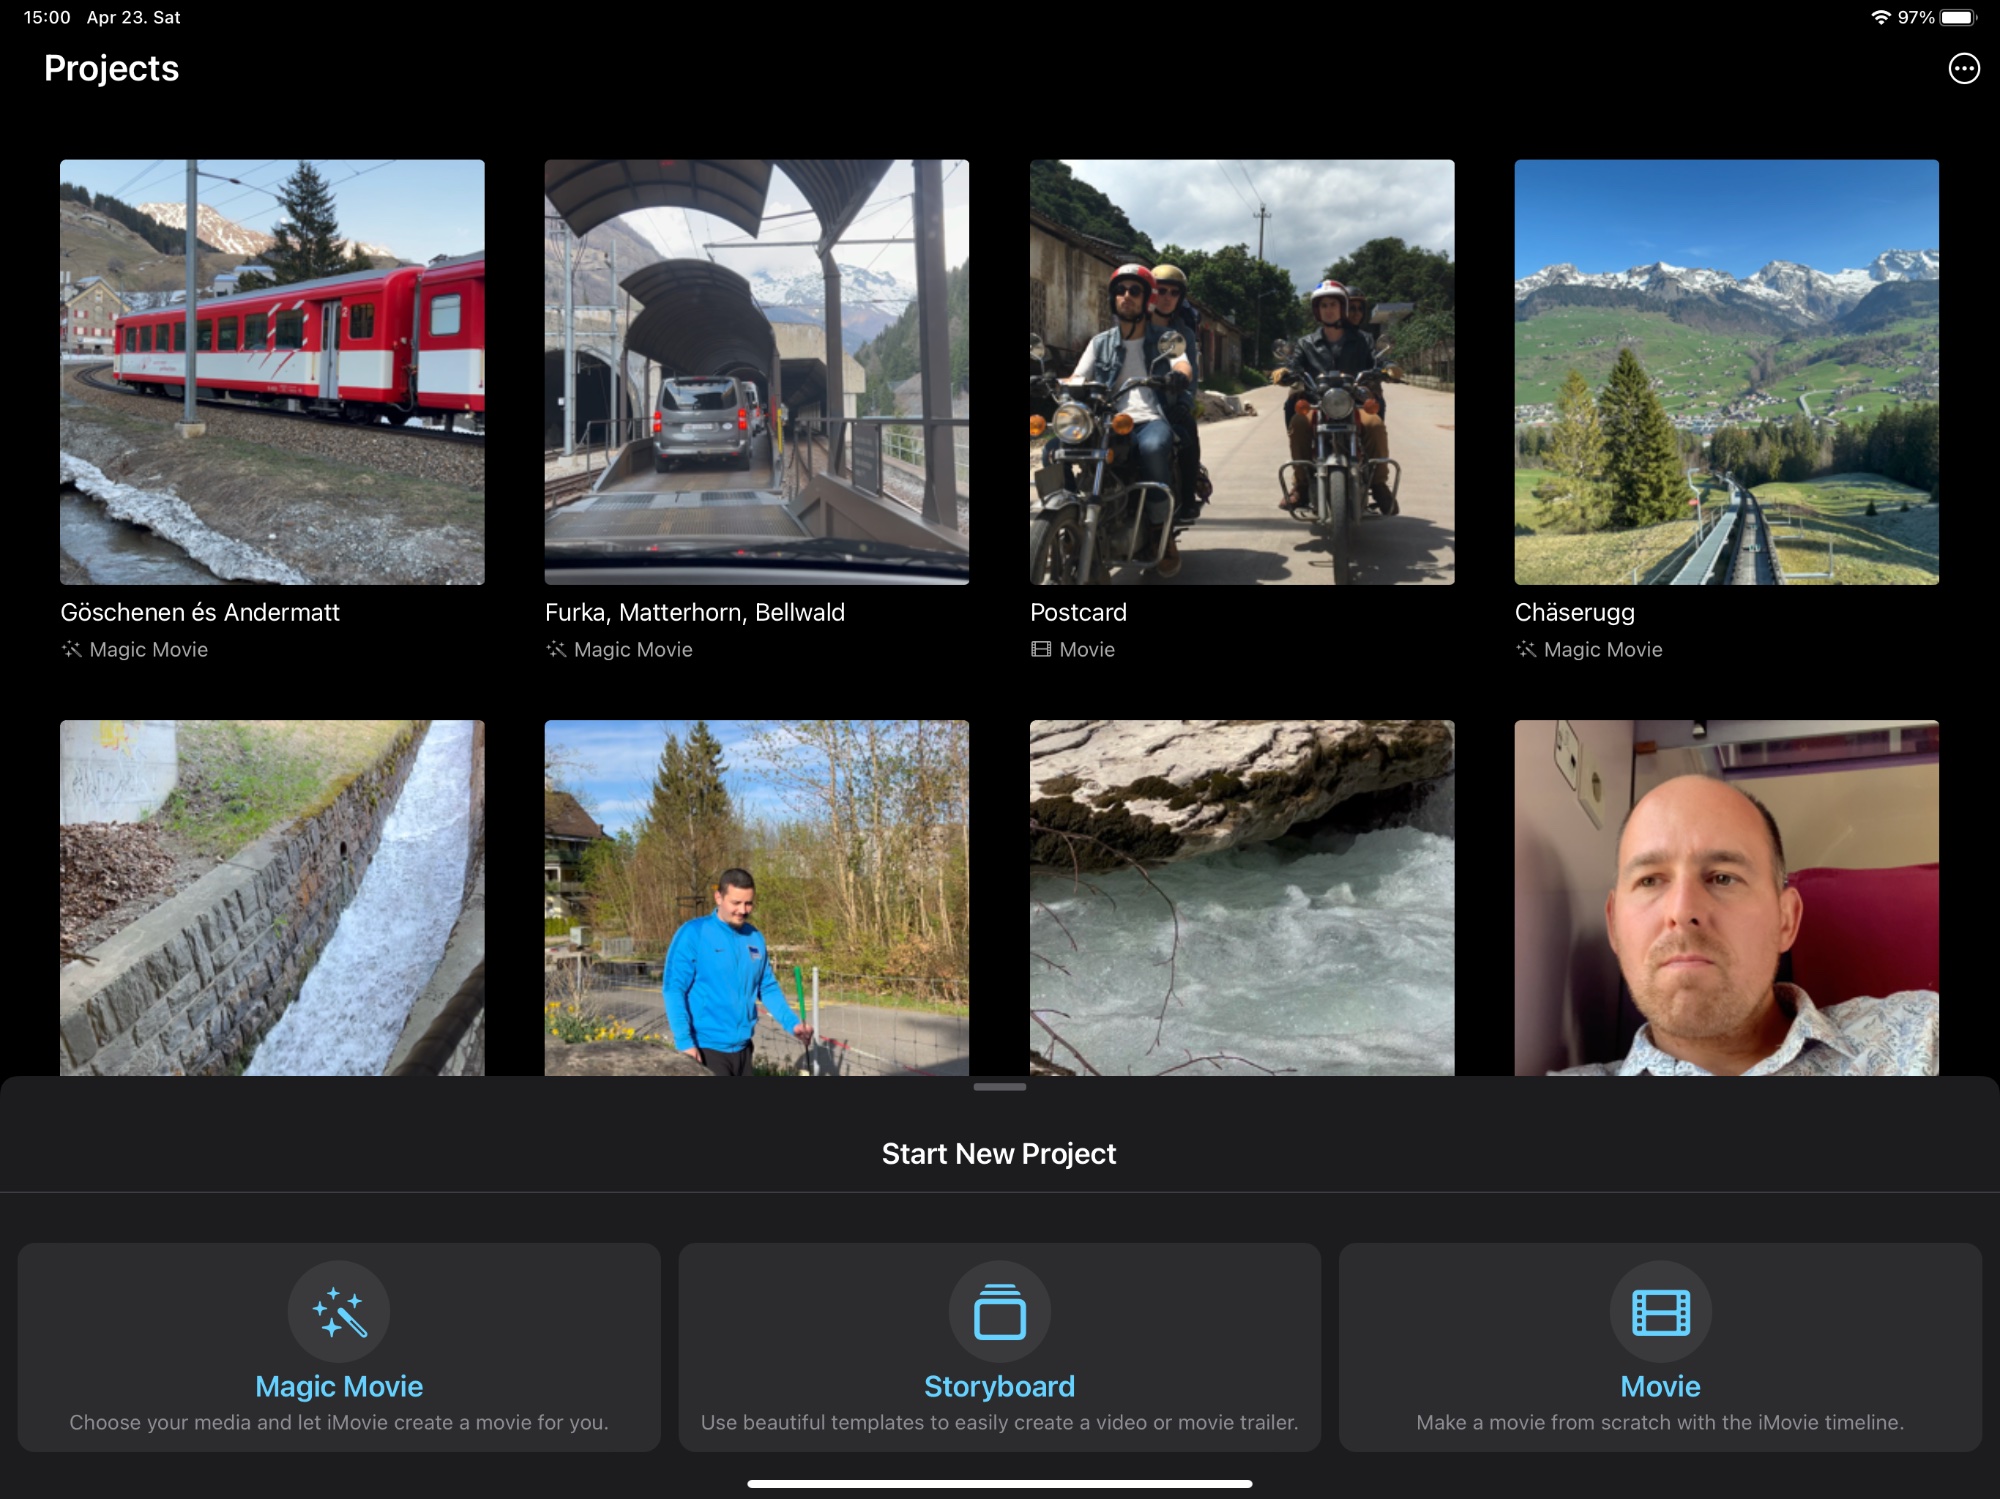The image size is (2000, 1500).
Task: Tap the 15:00 clock in status bar
Action: [47, 17]
